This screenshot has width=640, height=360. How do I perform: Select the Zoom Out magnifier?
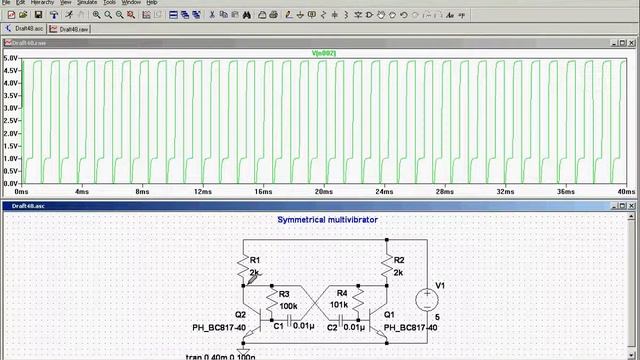[119, 15]
